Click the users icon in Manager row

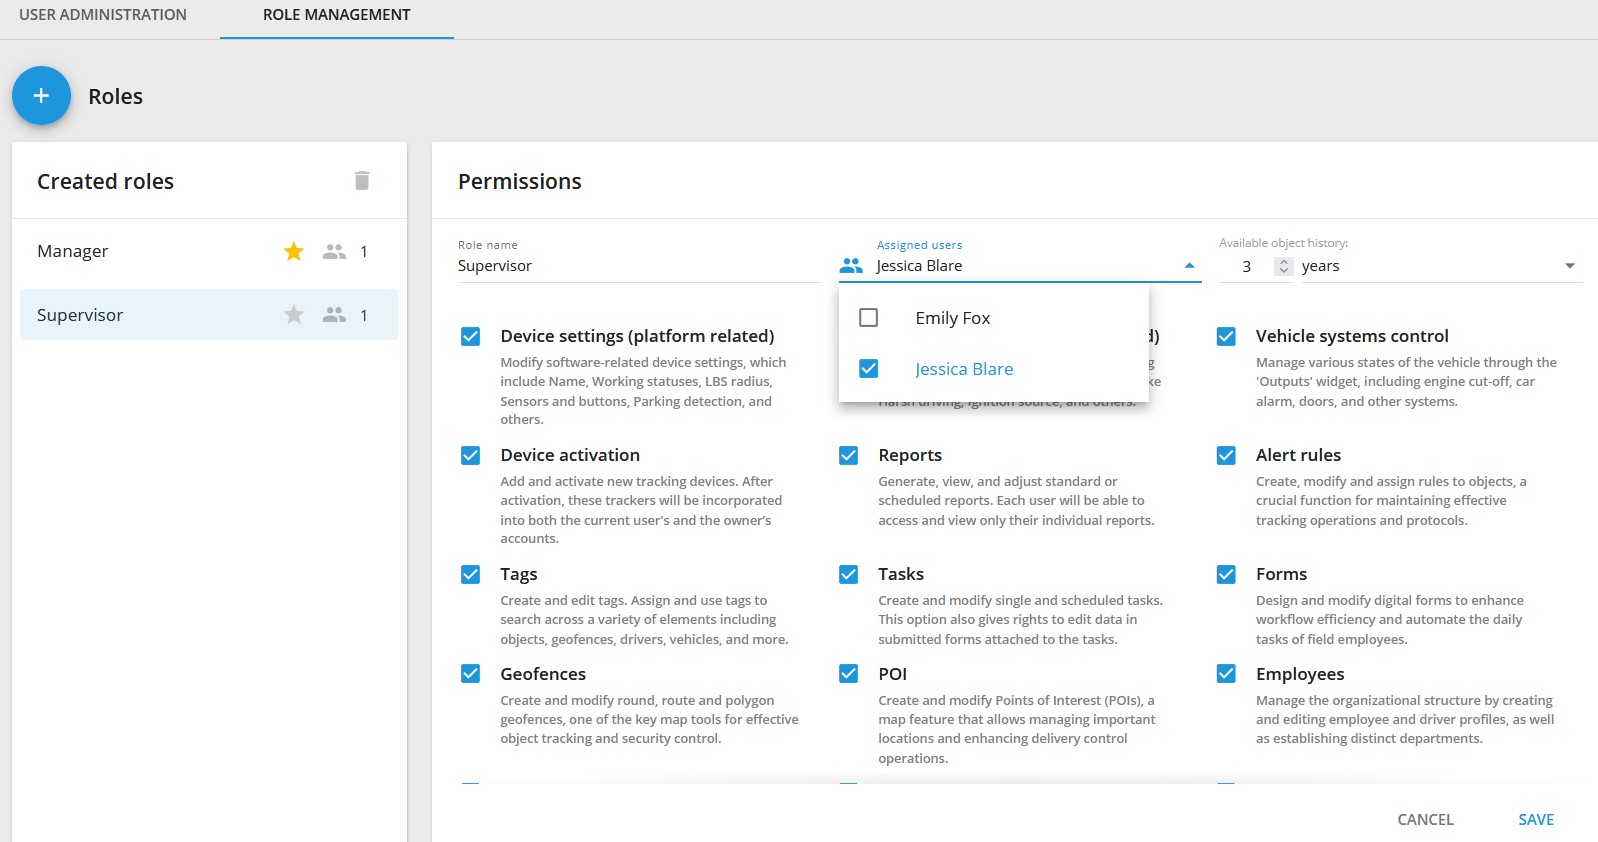tap(334, 252)
